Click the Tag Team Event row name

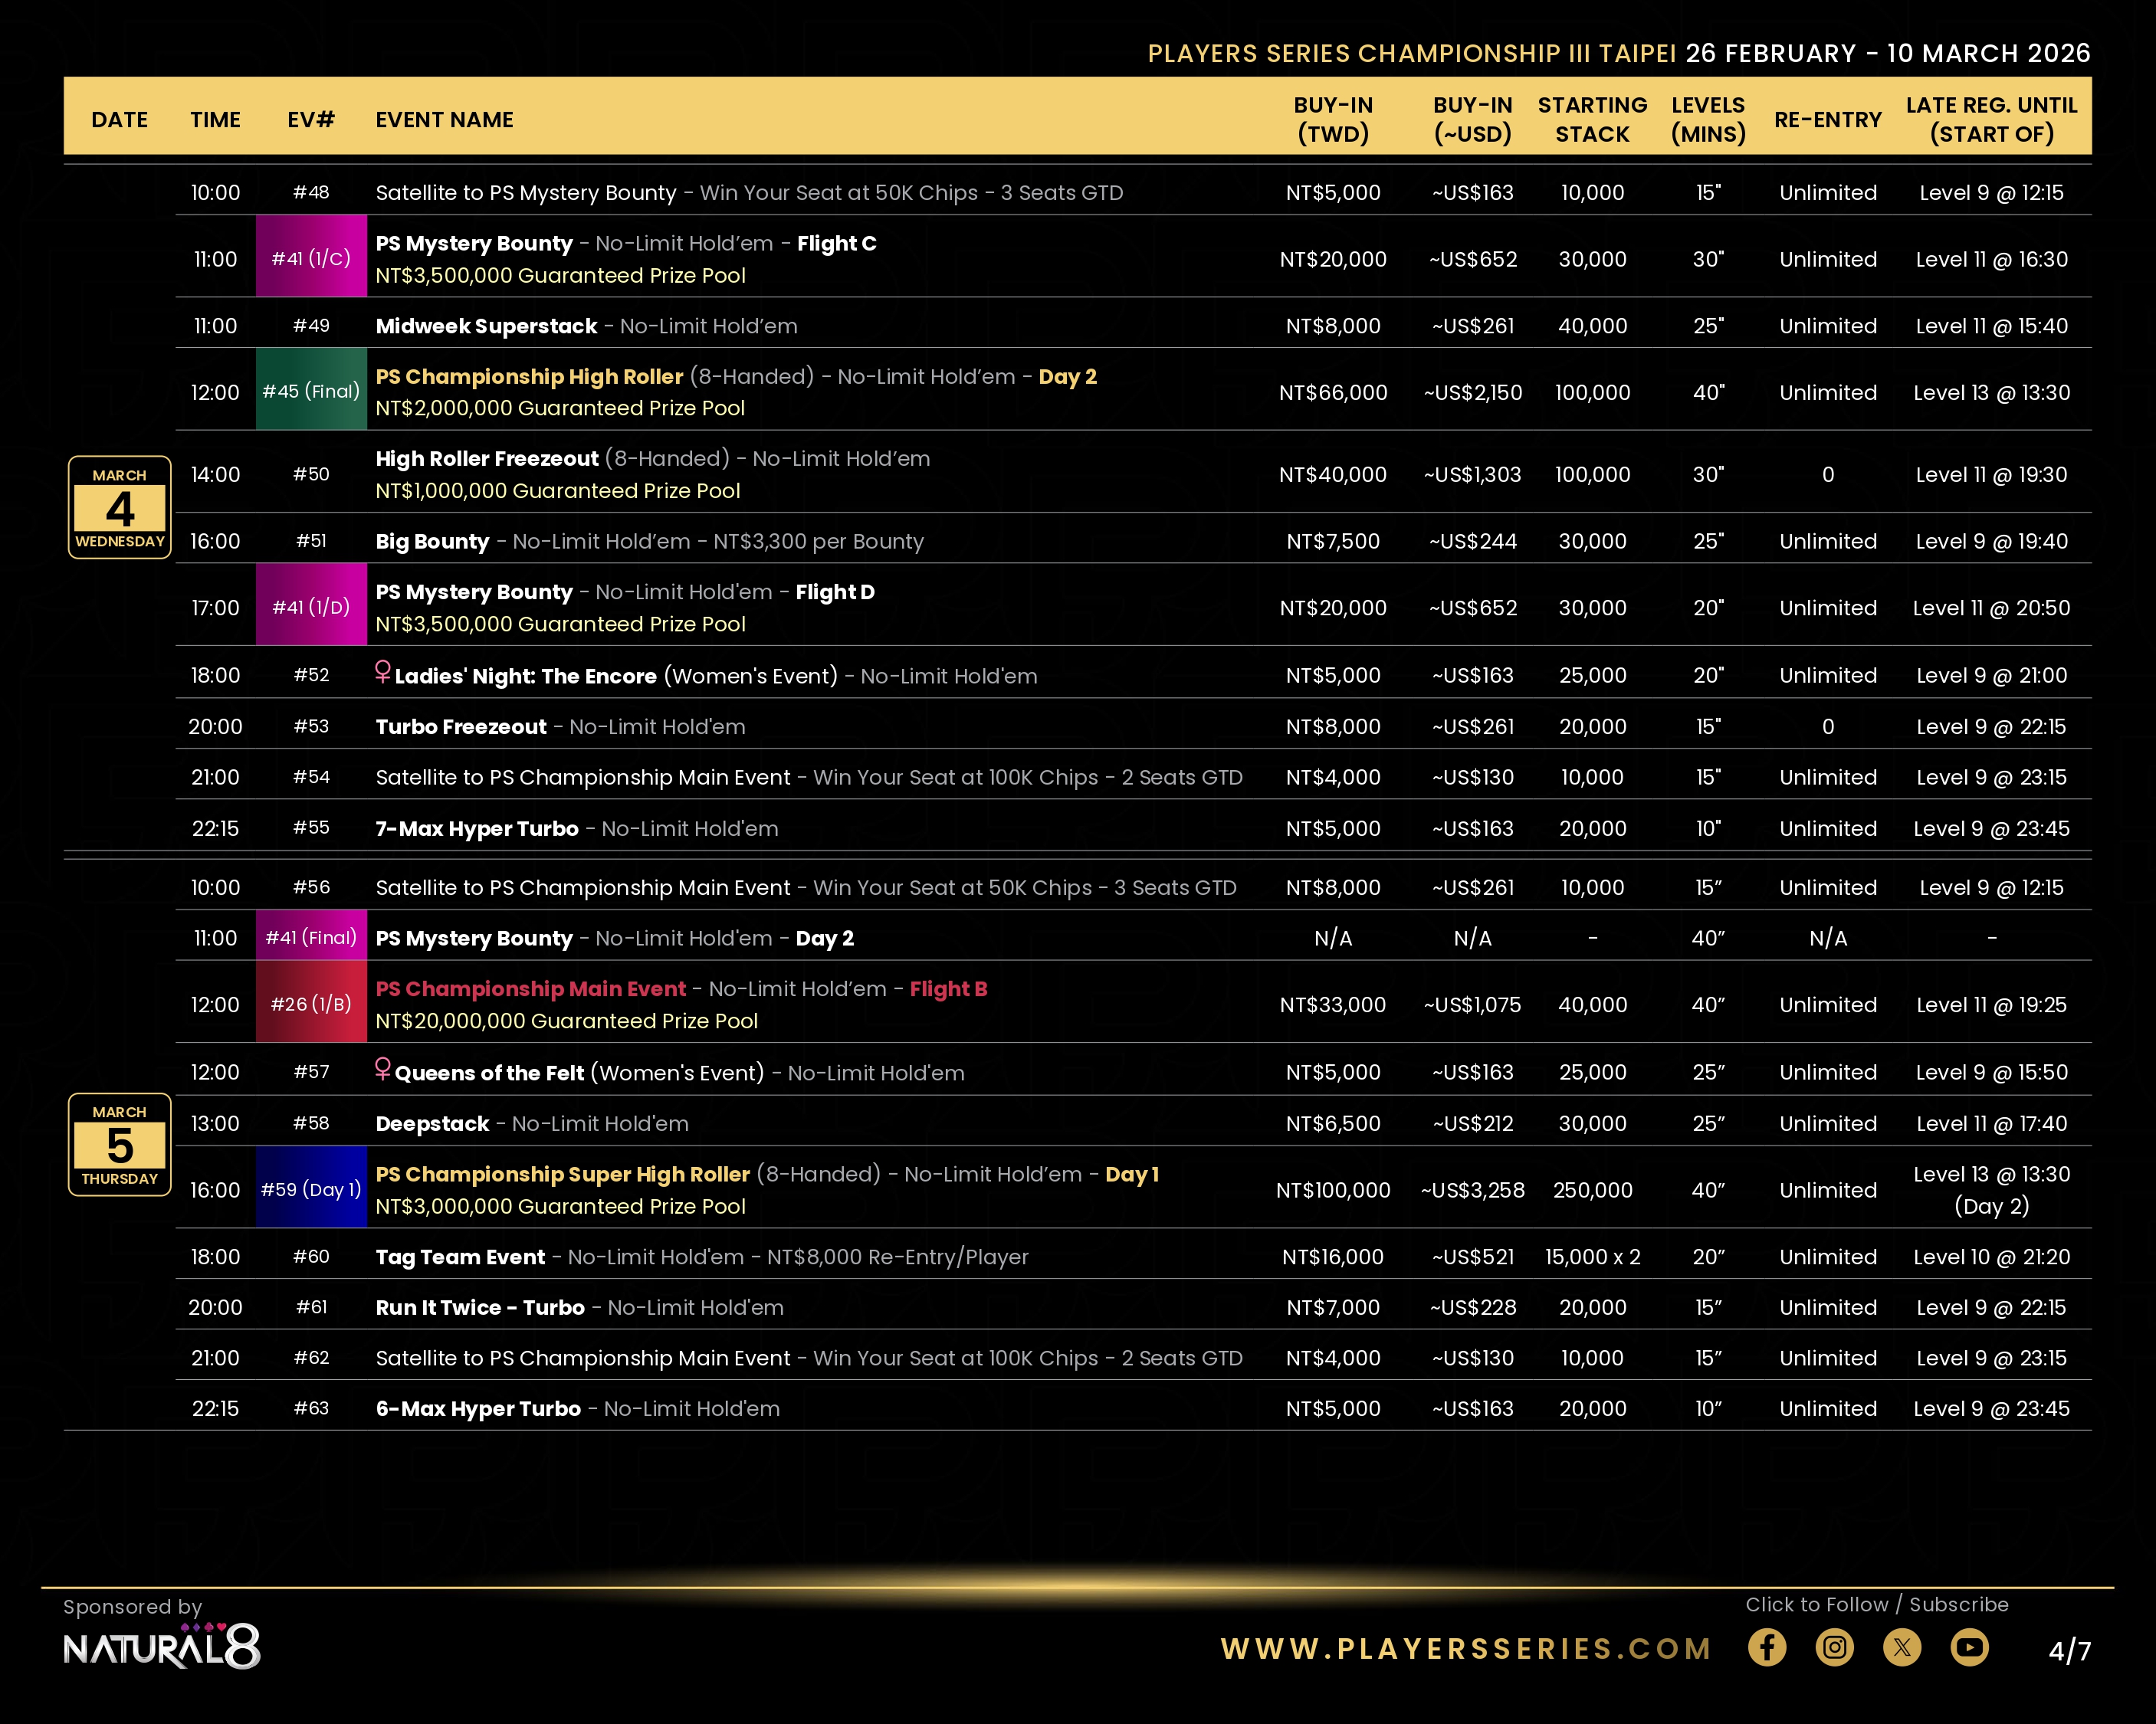tap(460, 1257)
